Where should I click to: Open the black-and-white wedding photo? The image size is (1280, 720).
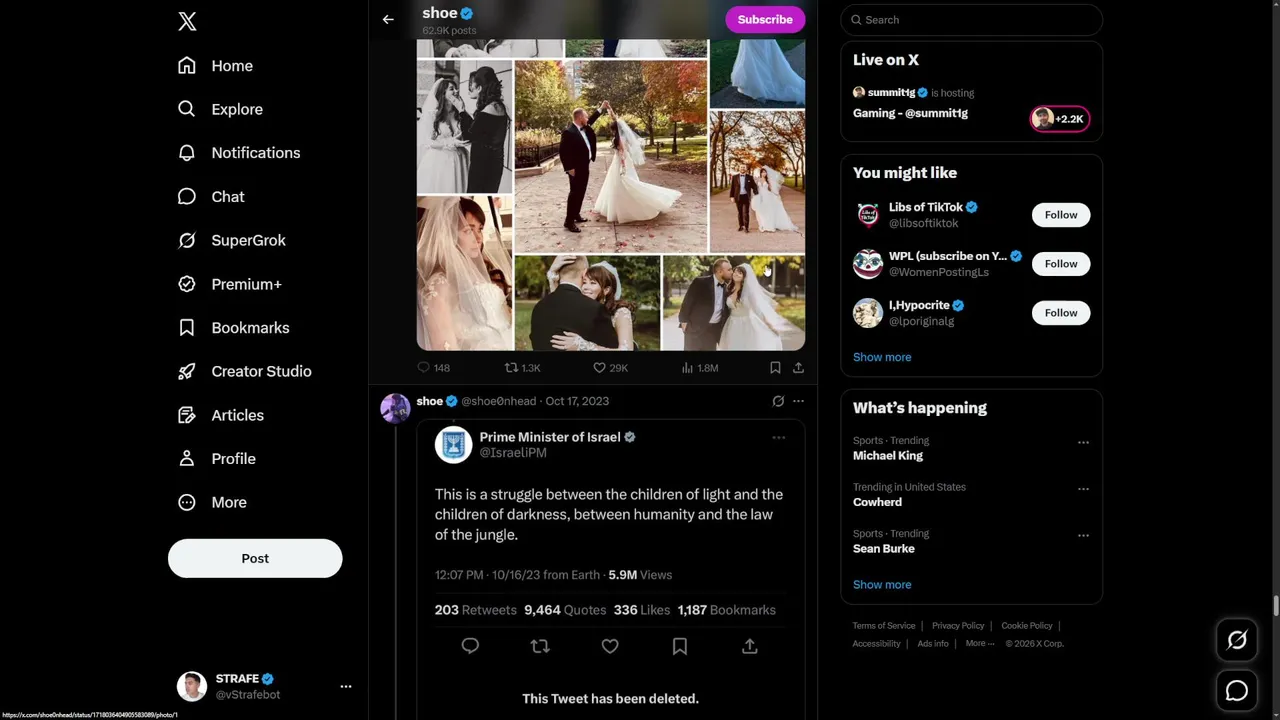pos(464,126)
